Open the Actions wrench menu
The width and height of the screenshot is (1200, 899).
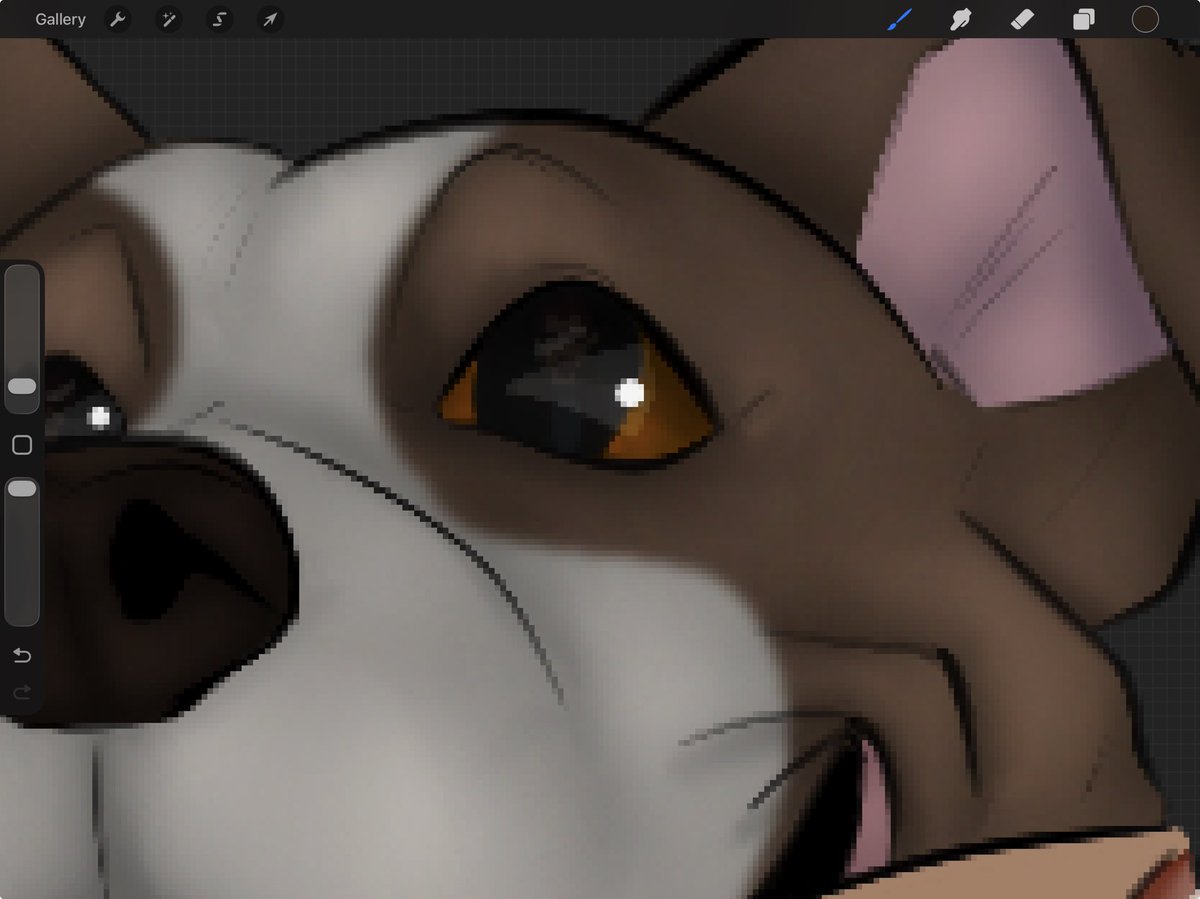(118, 19)
